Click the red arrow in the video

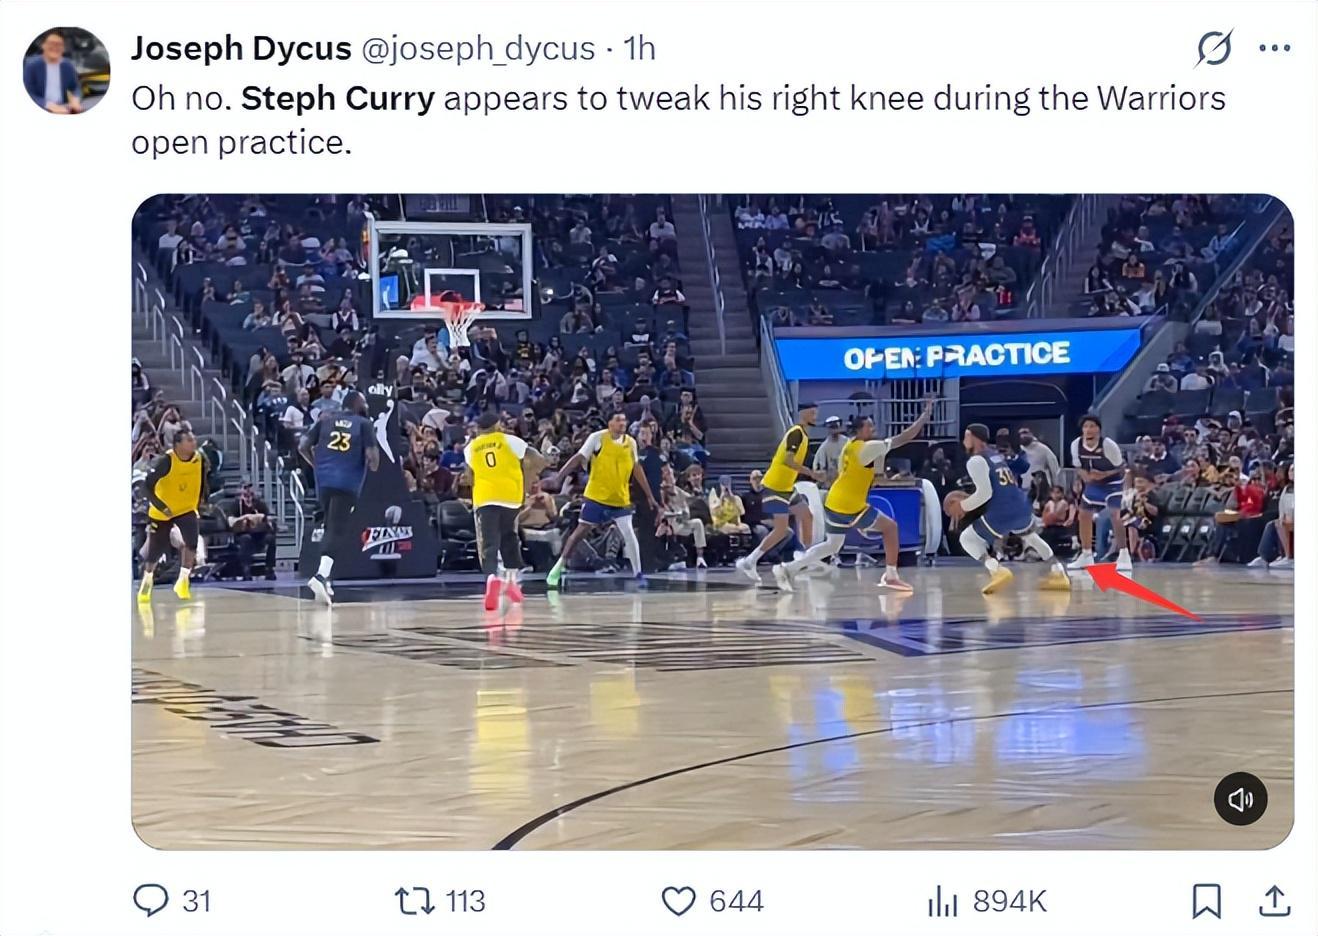click(1141, 590)
